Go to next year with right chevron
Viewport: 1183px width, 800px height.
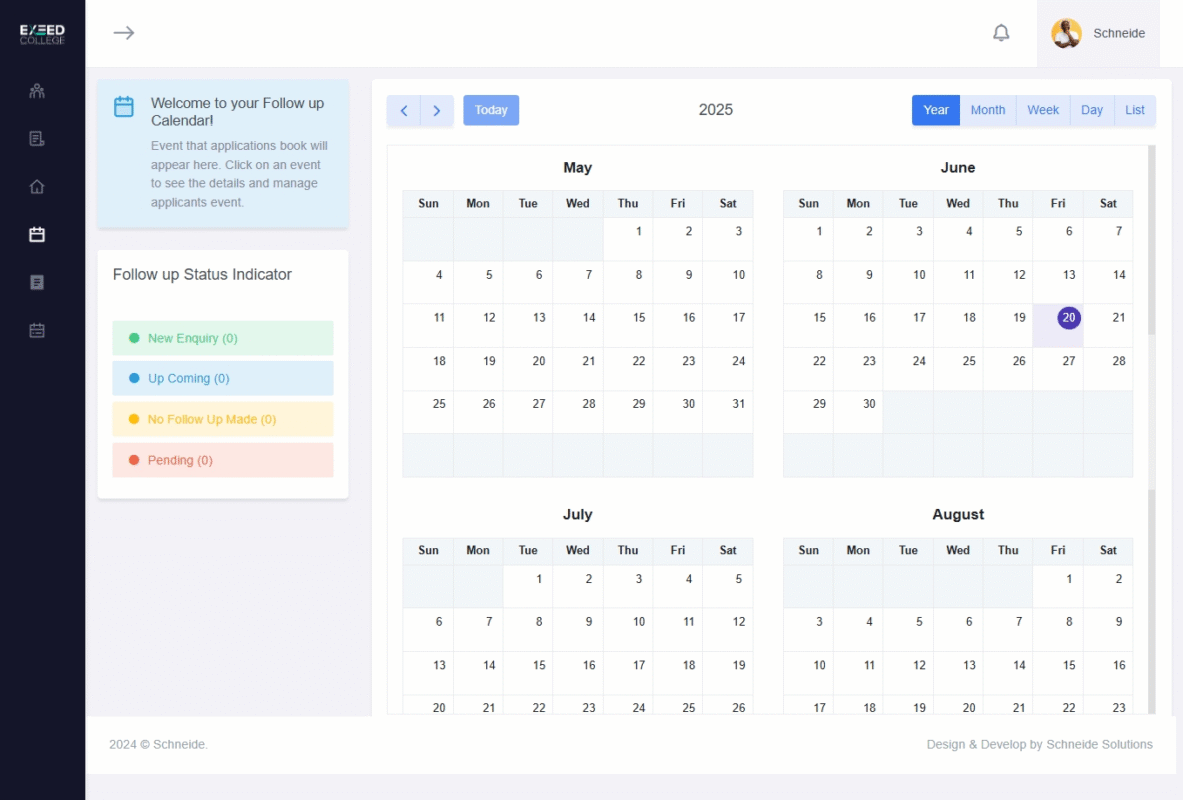click(437, 111)
